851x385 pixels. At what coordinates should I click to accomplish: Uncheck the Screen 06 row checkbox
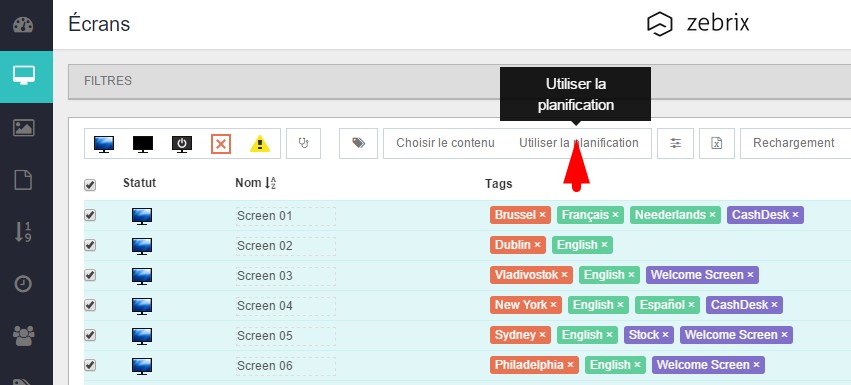tap(90, 365)
